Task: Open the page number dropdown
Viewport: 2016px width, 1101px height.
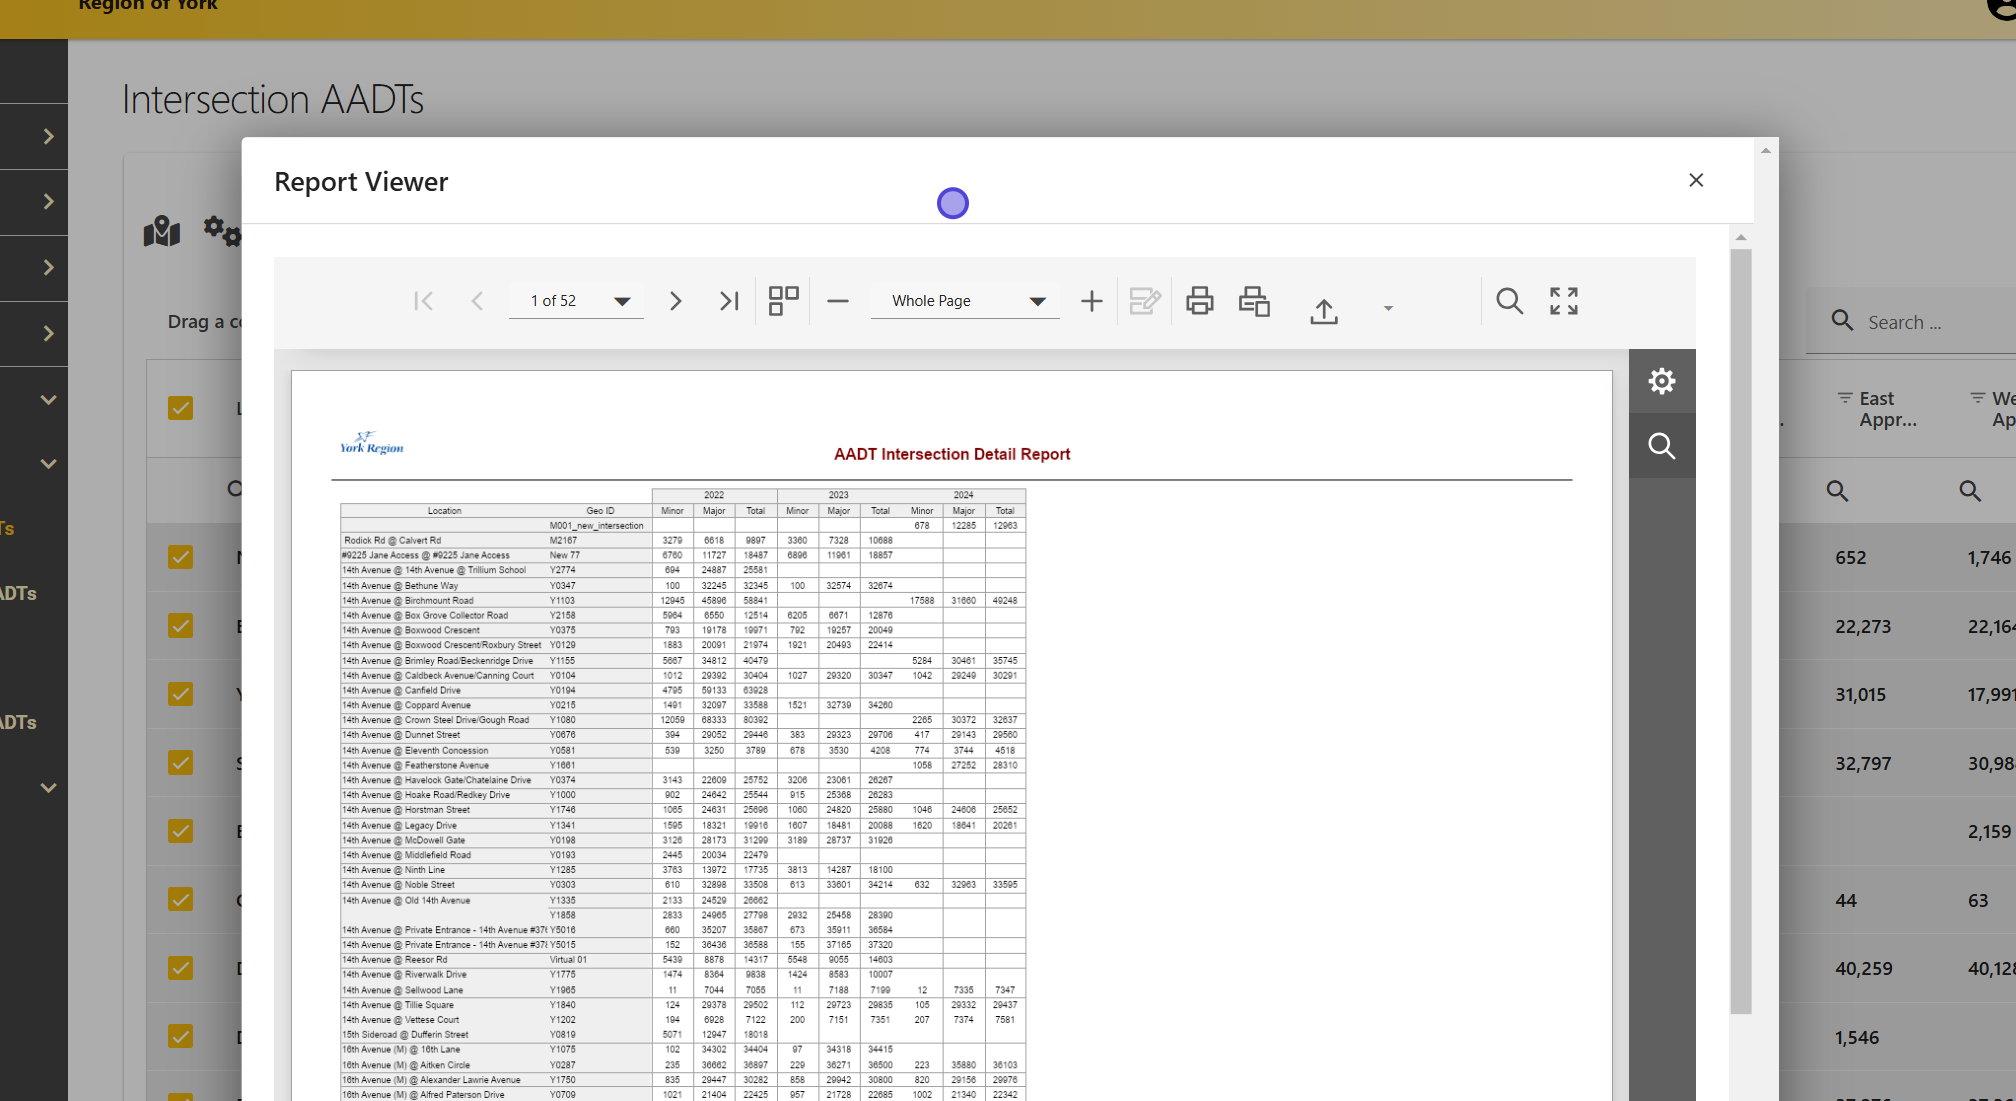Action: (x=622, y=301)
